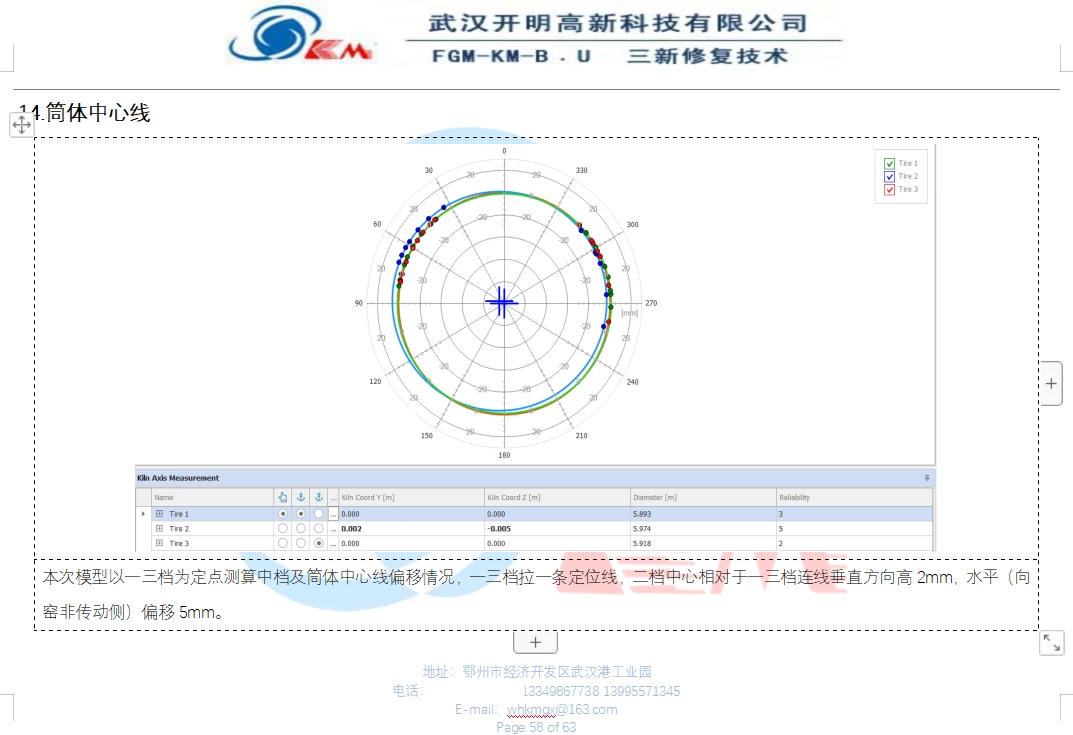
Task: Click the phone number 13349867738 in footer
Action: tap(561, 691)
